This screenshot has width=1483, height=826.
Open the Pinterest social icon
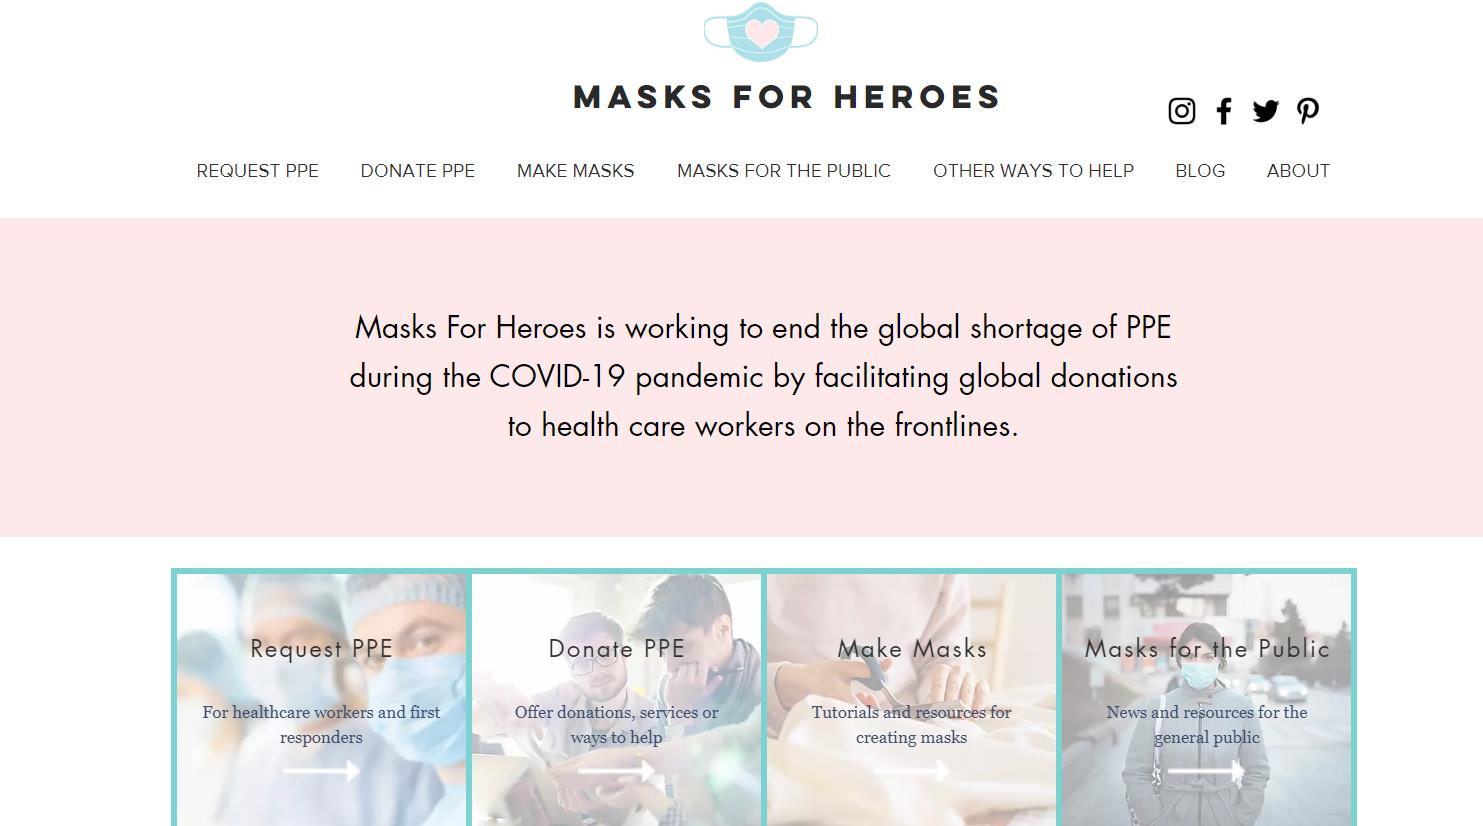click(1307, 110)
